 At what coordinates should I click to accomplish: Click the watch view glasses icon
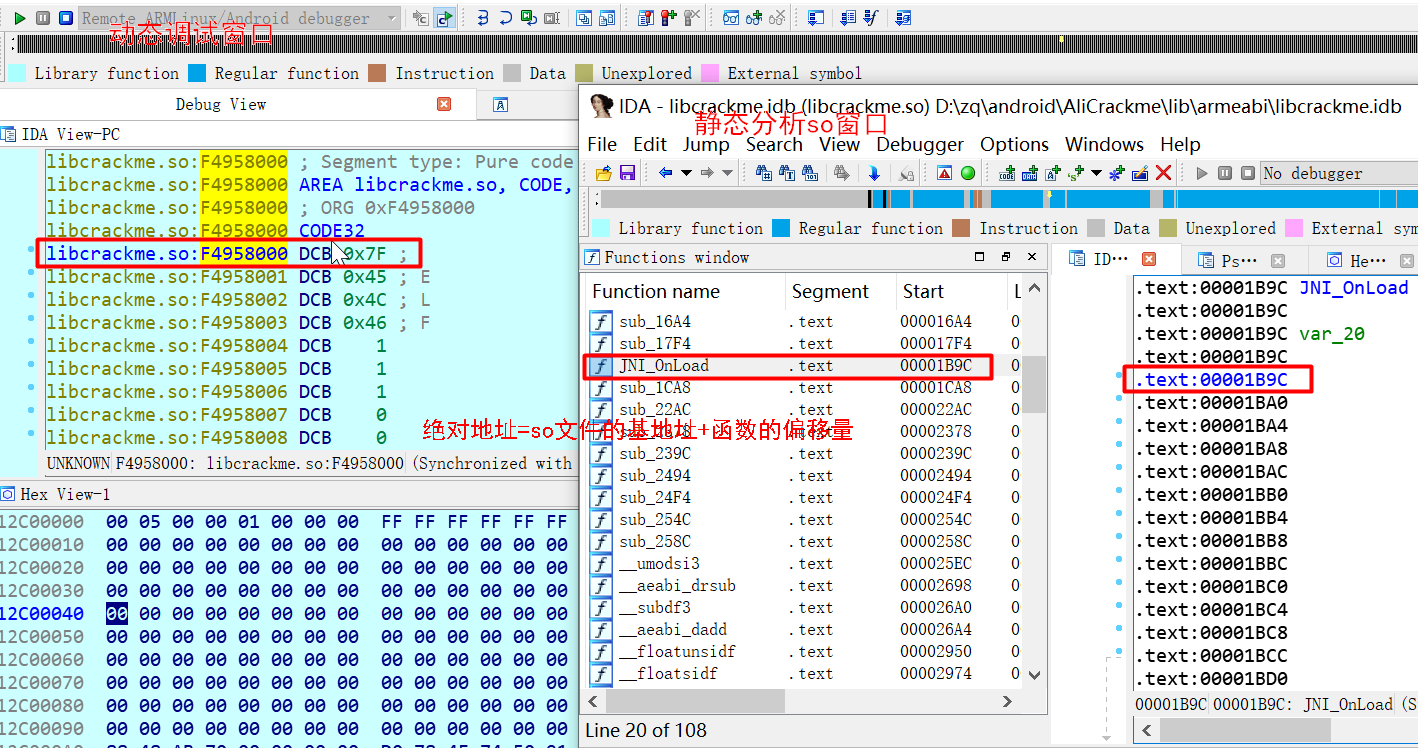coord(731,18)
